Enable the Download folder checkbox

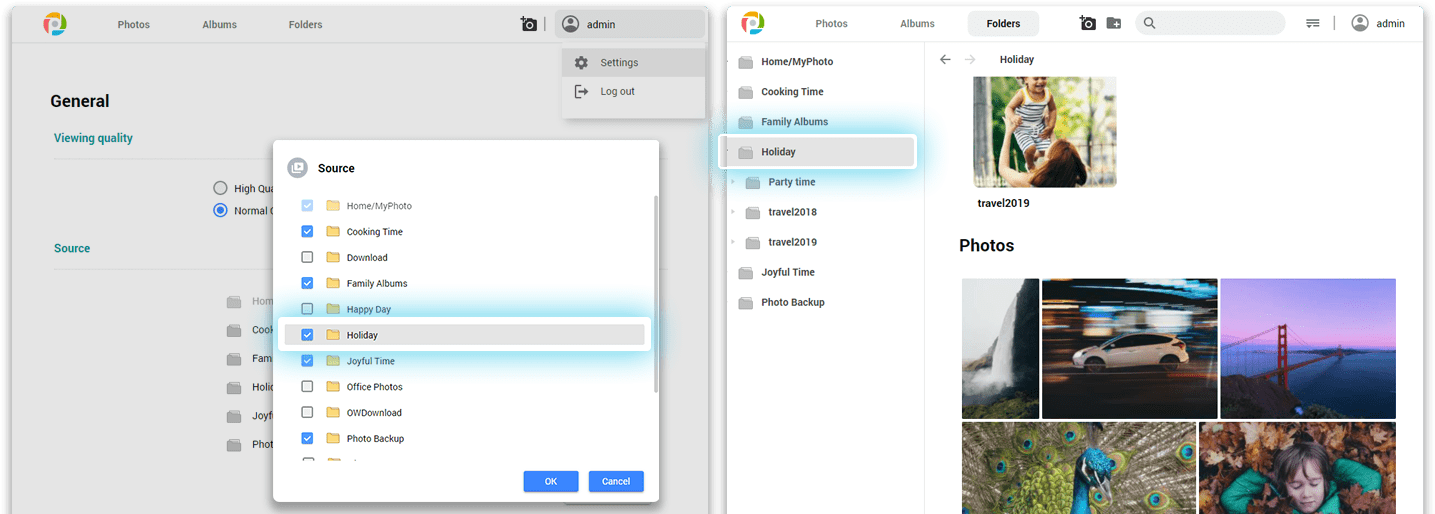pyautogui.click(x=307, y=258)
